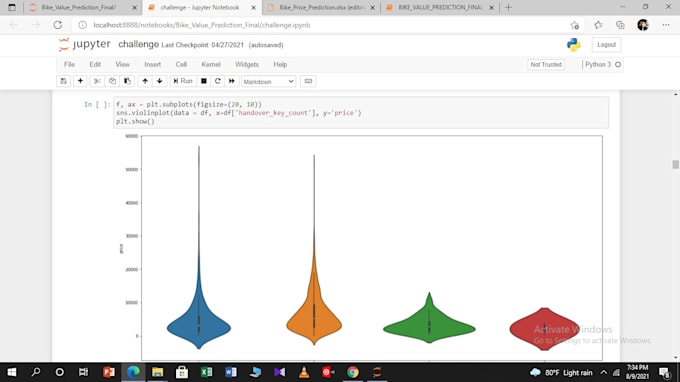680x382 pixels.
Task: Open browser Collections icon
Action: (621, 25)
